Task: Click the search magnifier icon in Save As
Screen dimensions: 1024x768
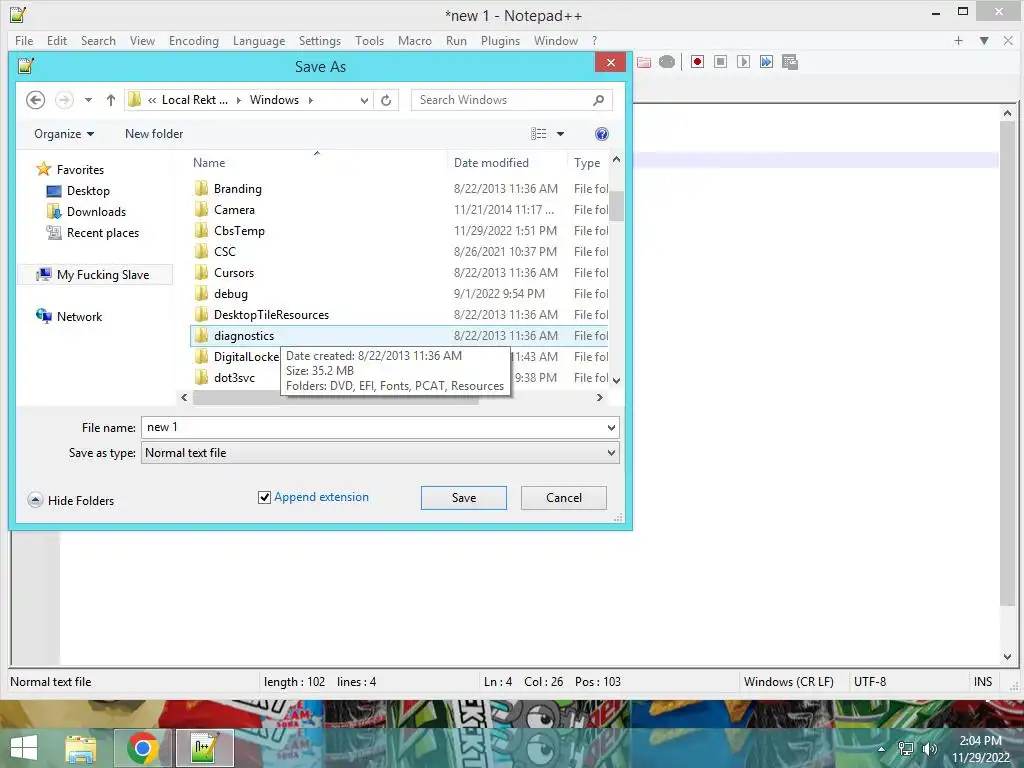Action: pyautogui.click(x=598, y=100)
